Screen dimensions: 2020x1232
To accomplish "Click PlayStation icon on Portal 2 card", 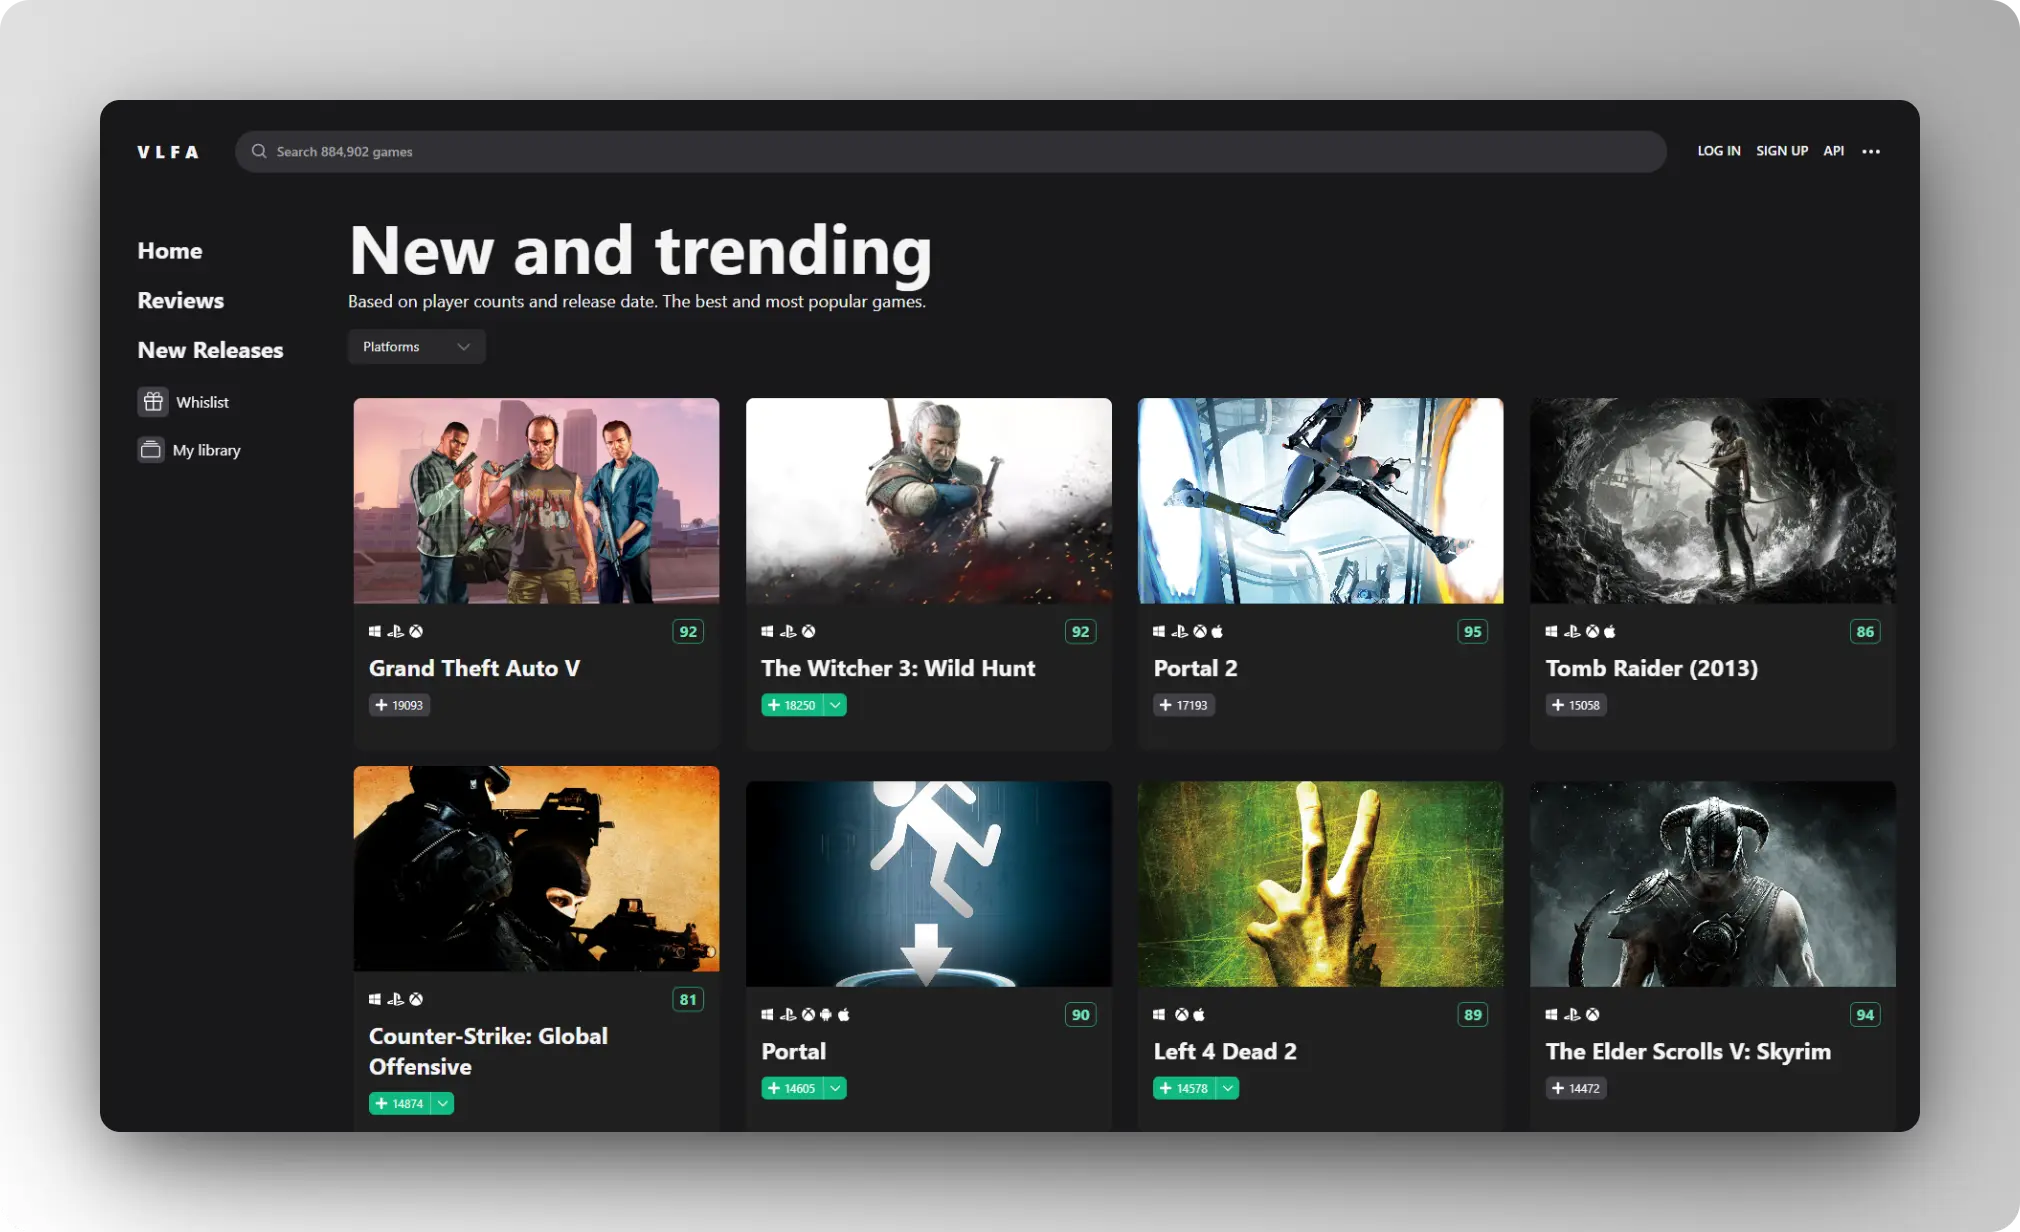I will tap(1180, 631).
